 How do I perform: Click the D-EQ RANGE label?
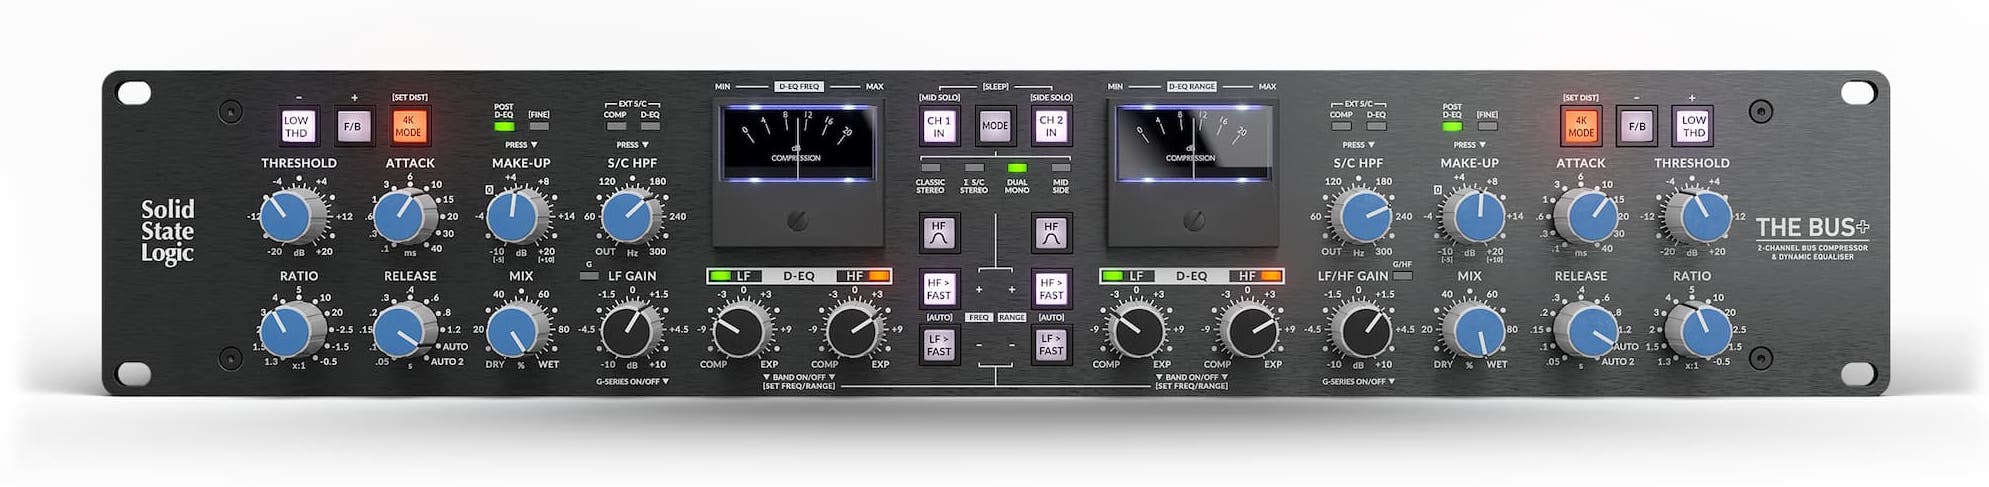pyautogui.click(x=1192, y=87)
